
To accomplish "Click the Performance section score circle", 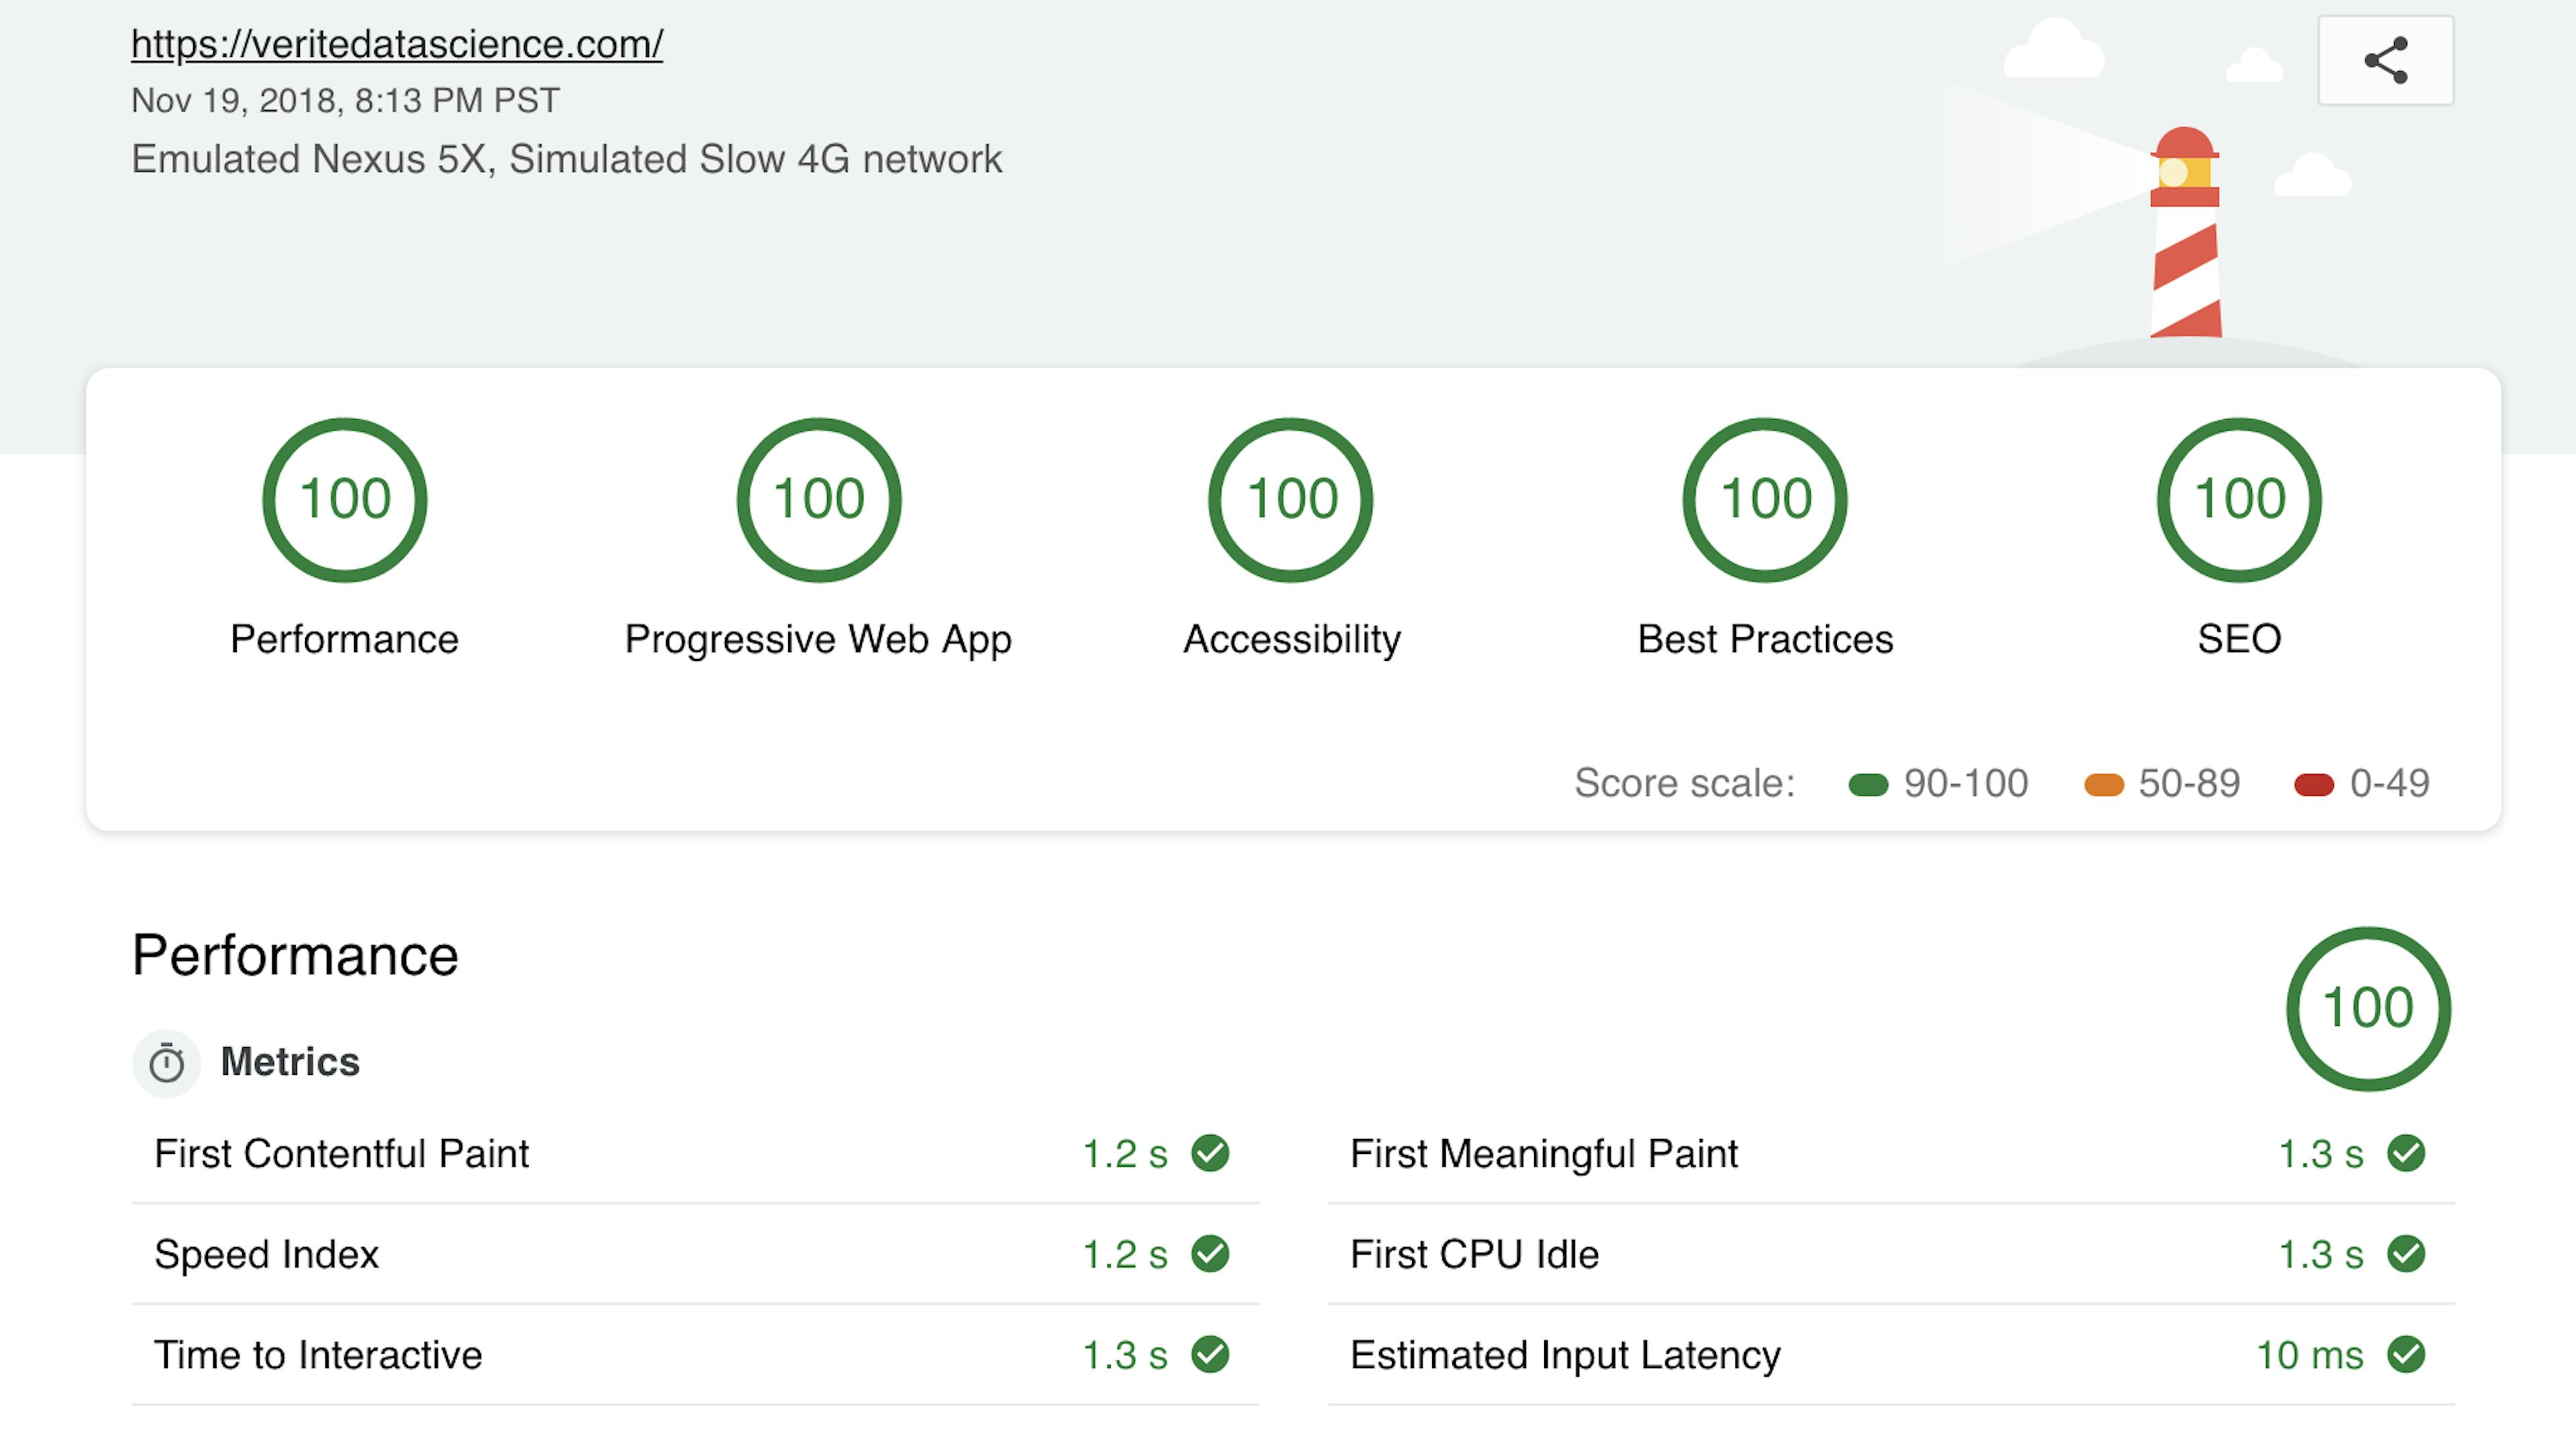I will click(x=2367, y=1008).
